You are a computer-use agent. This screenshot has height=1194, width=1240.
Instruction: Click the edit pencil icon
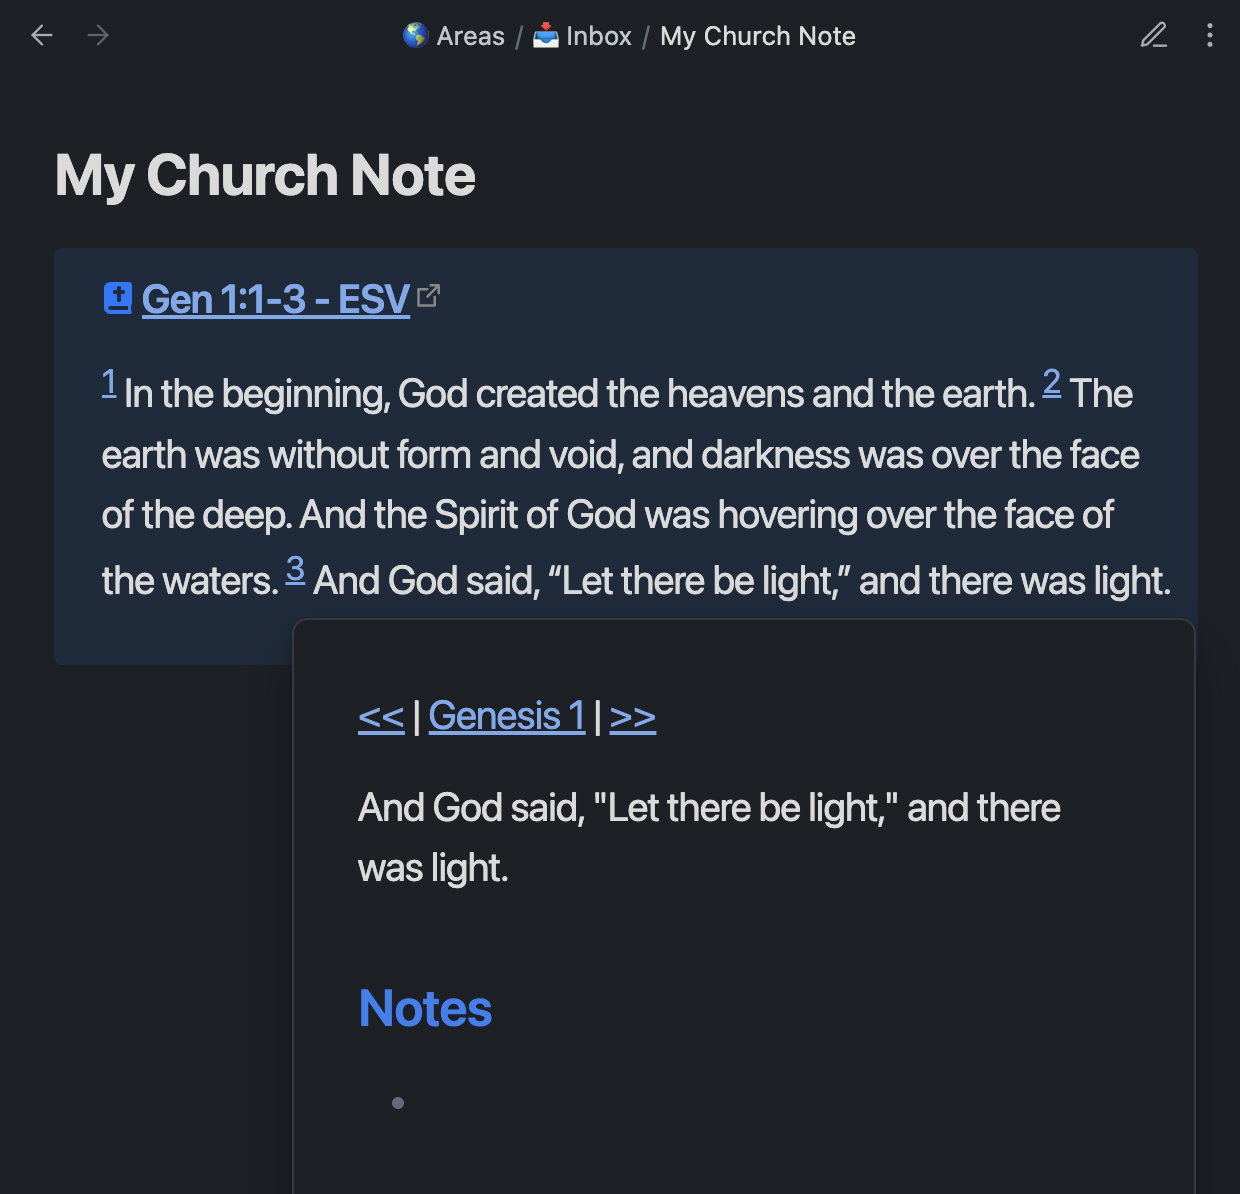coord(1154,35)
